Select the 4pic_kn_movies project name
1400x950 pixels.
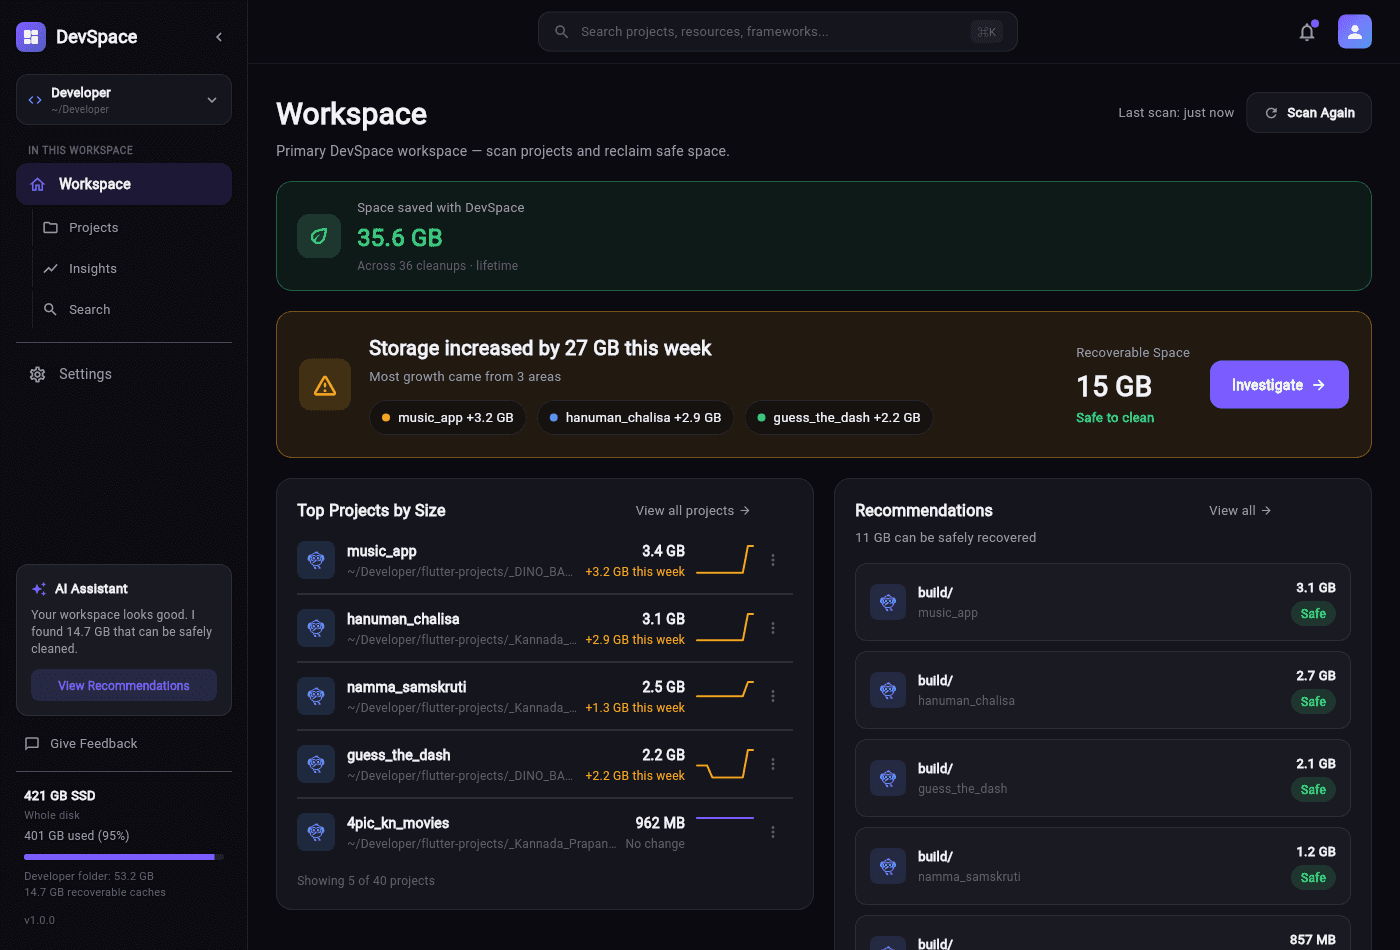398,823
